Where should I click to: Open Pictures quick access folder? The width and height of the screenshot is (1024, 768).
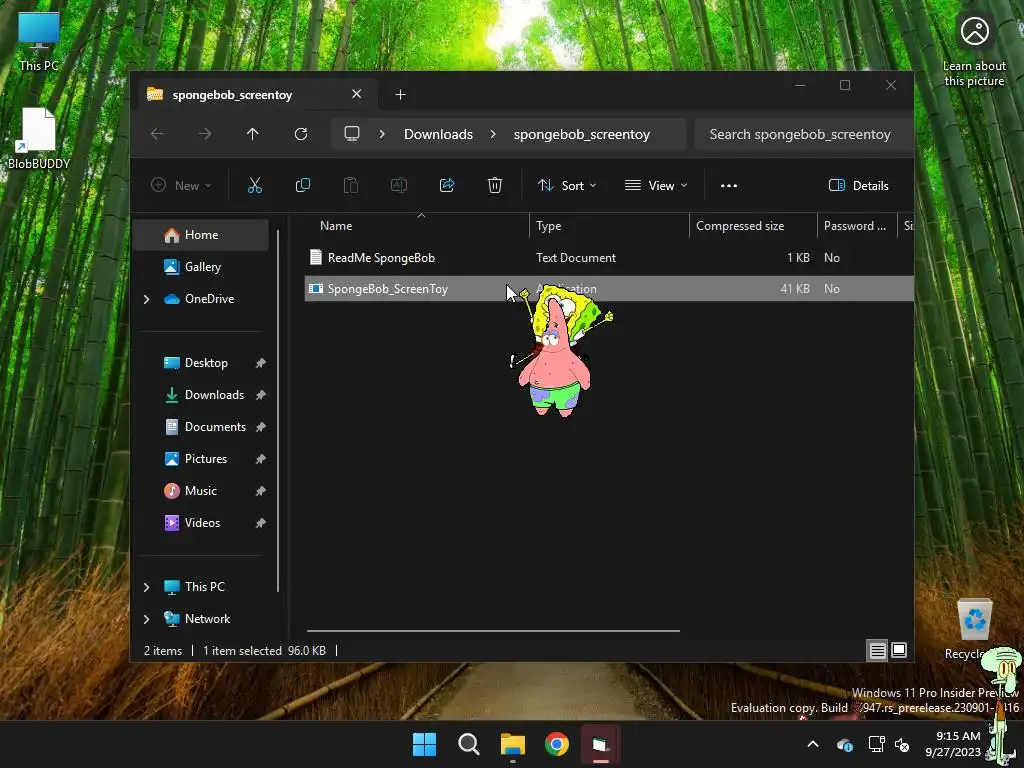pos(205,459)
